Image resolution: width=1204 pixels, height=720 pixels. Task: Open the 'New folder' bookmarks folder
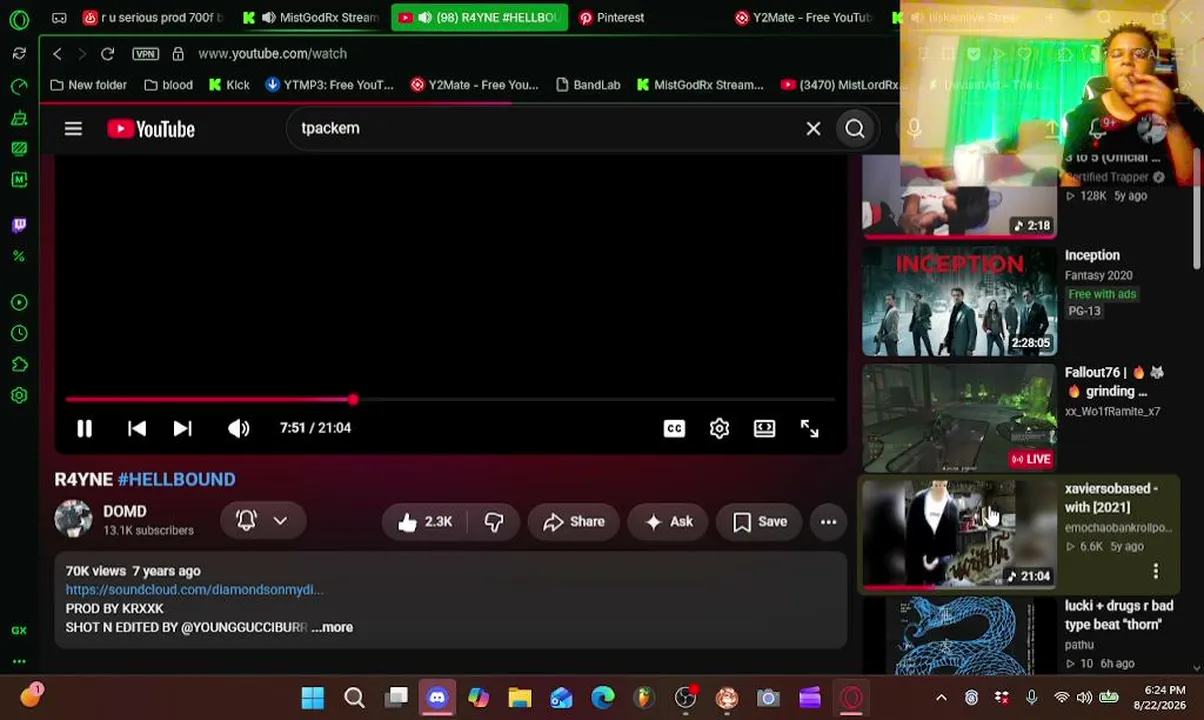(x=89, y=85)
